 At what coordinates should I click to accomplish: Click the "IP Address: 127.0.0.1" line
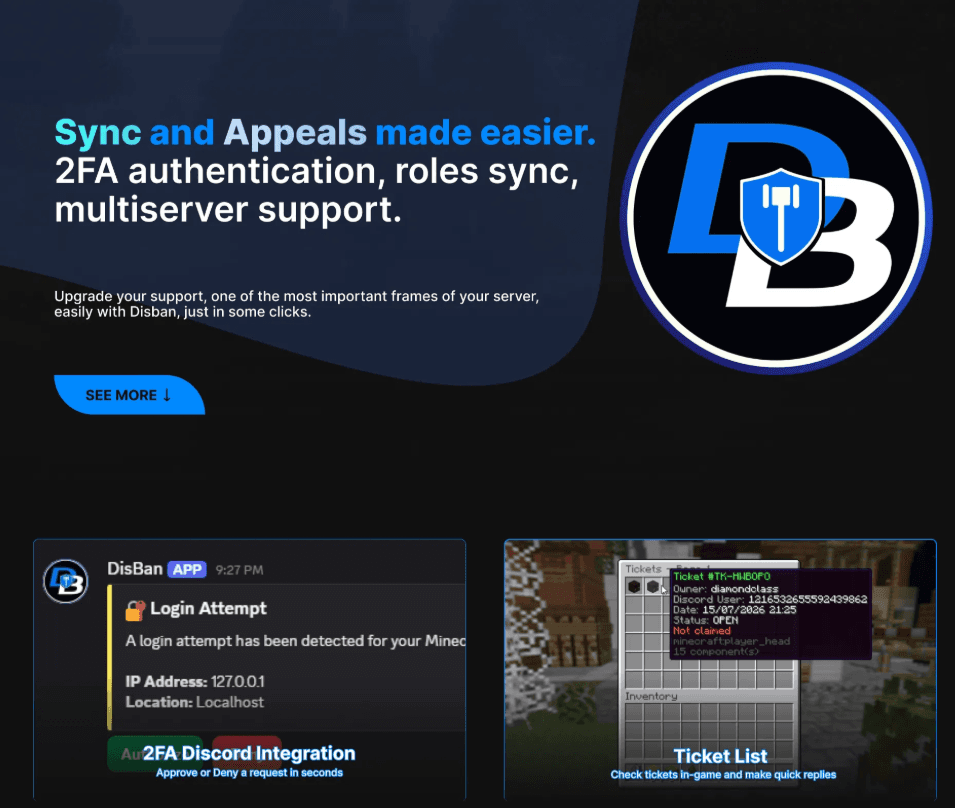point(195,681)
